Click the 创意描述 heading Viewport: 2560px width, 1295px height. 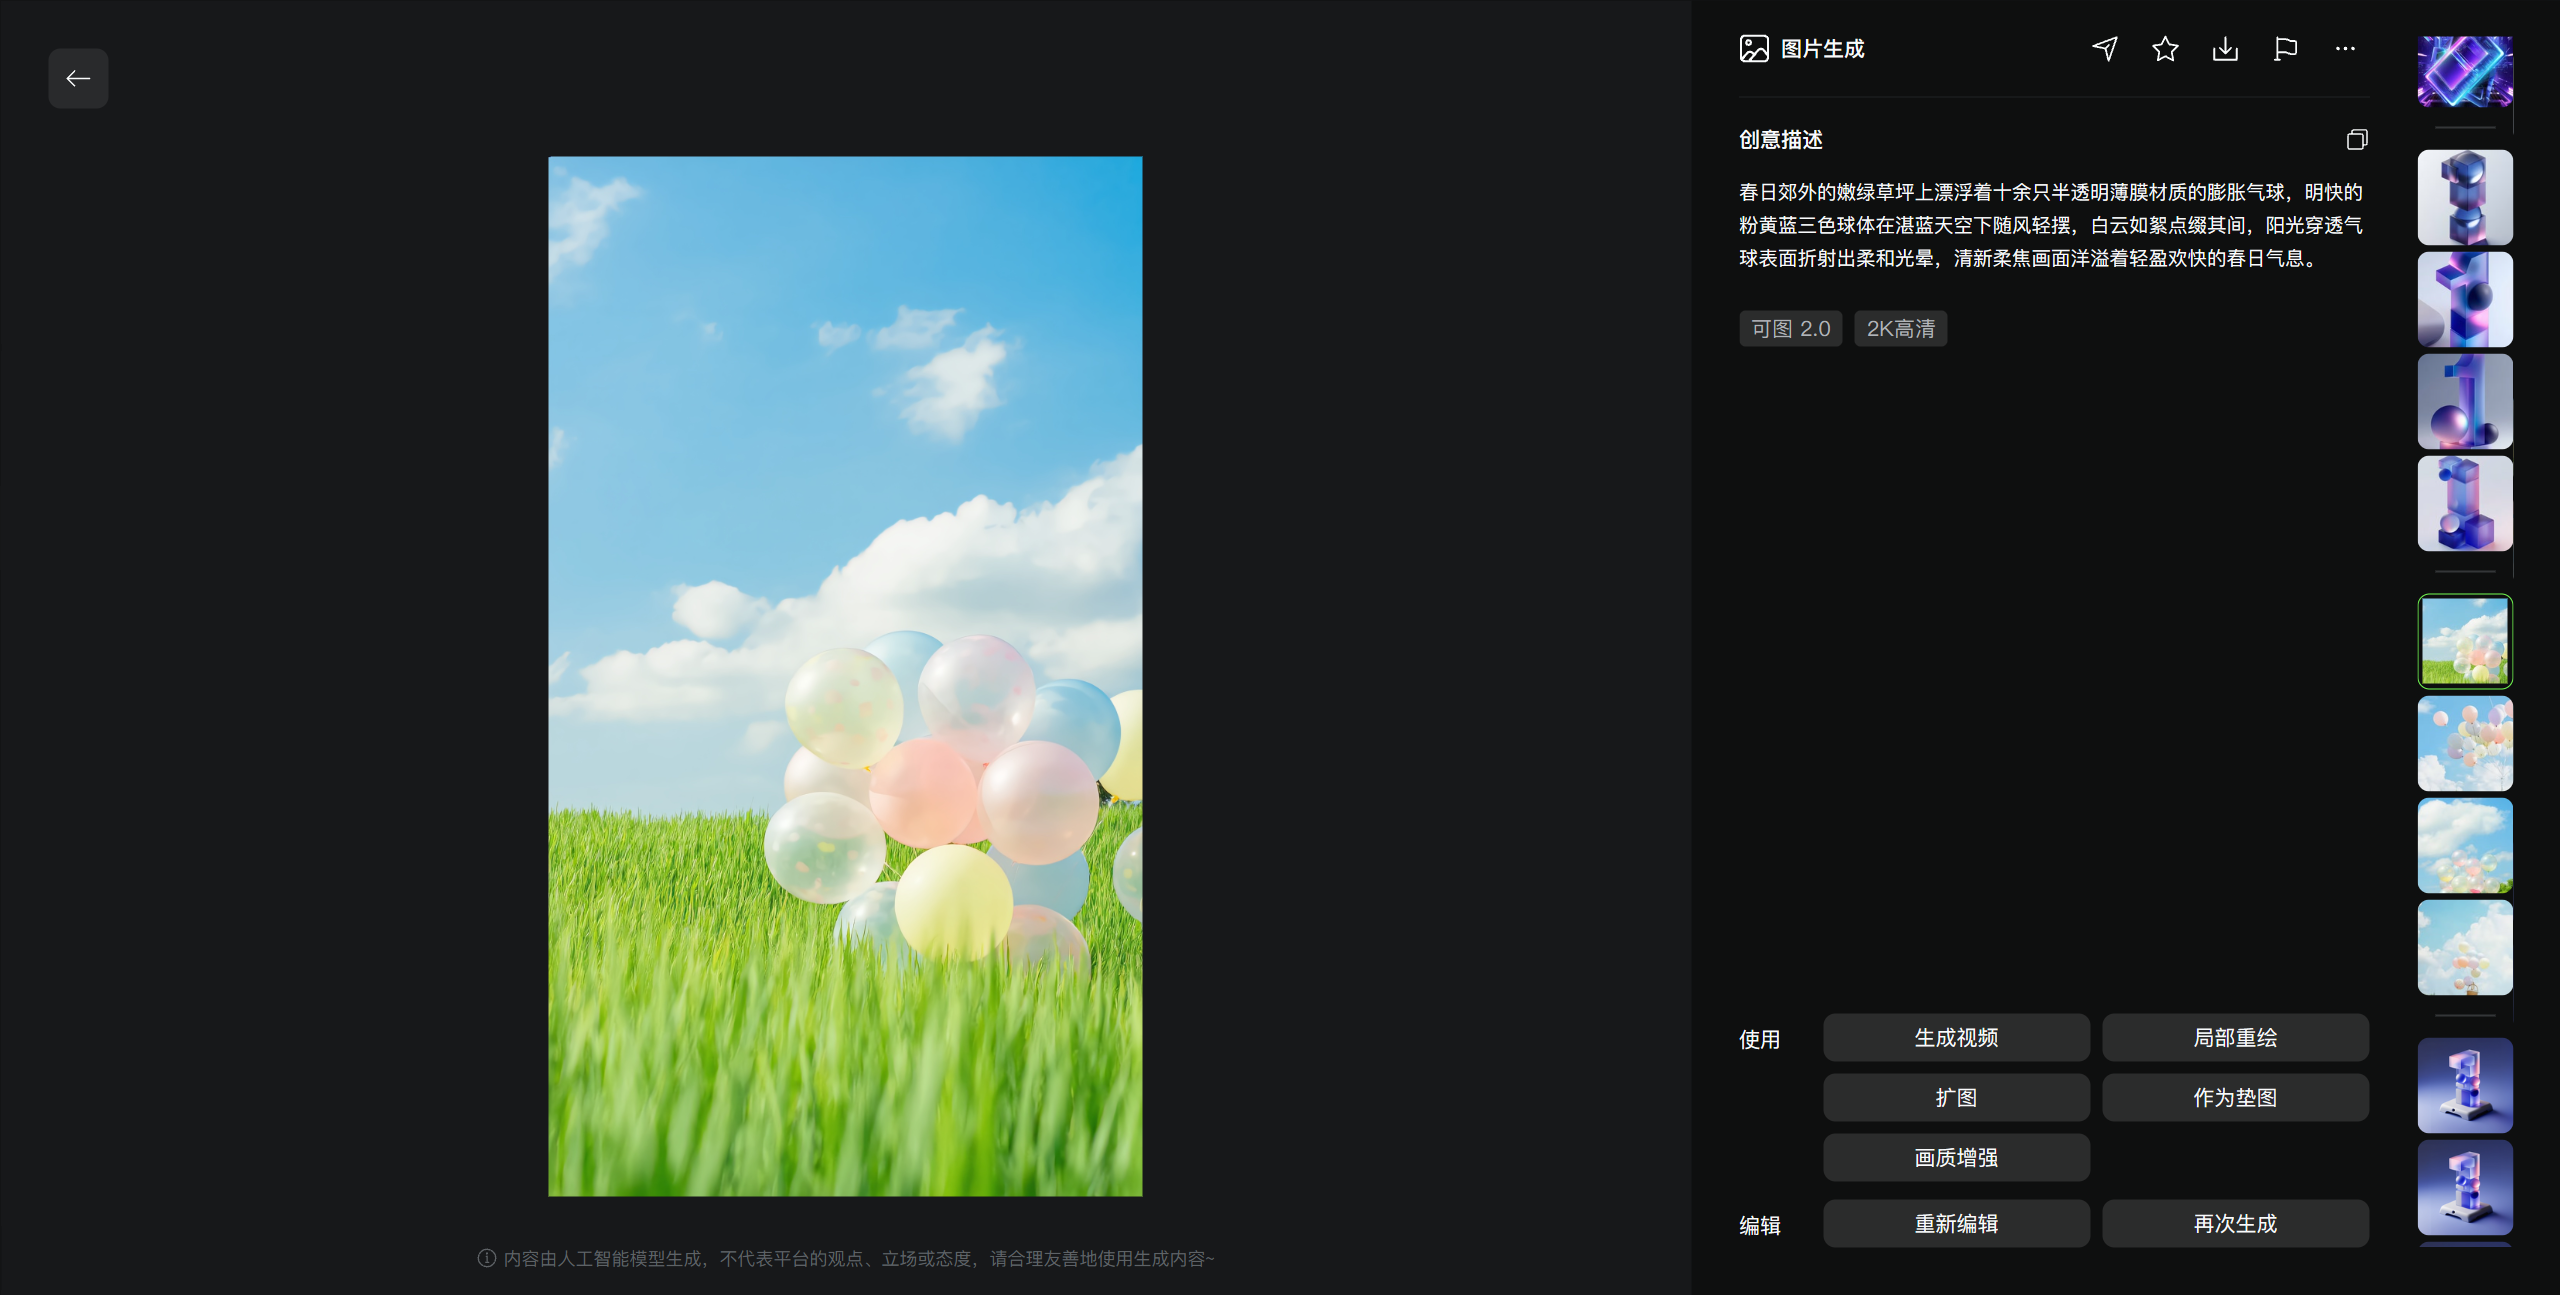click(1781, 140)
